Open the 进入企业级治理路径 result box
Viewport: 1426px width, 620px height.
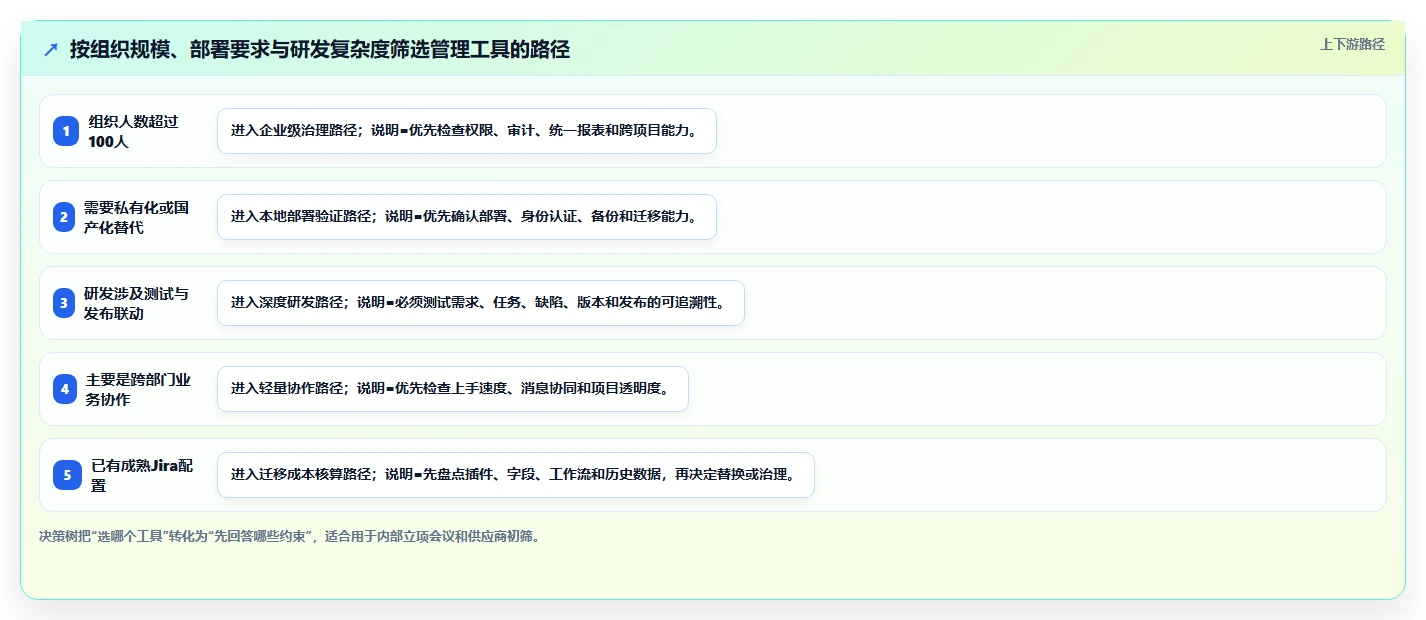click(x=467, y=131)
